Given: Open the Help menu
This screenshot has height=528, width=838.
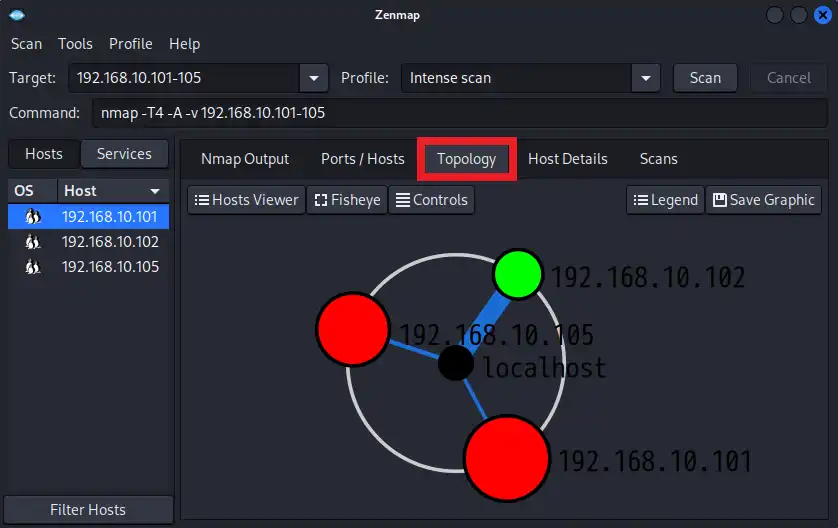Looking at the screenshot, I should point(185,44).
